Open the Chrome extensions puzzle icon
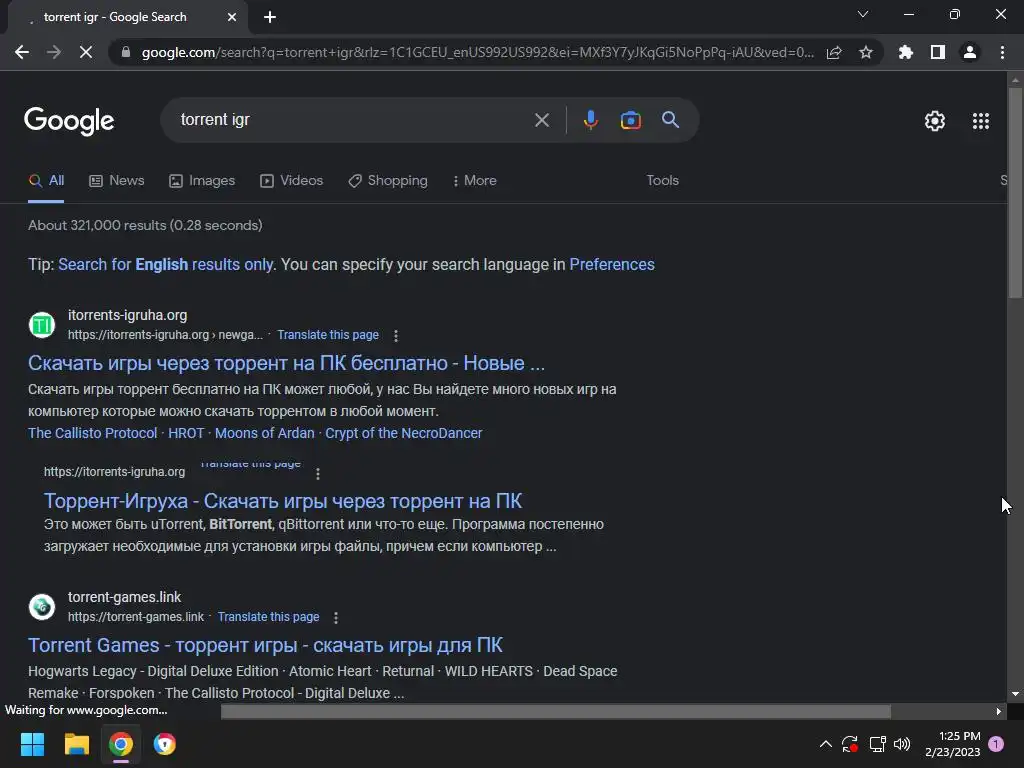 (x=906, y=52)
